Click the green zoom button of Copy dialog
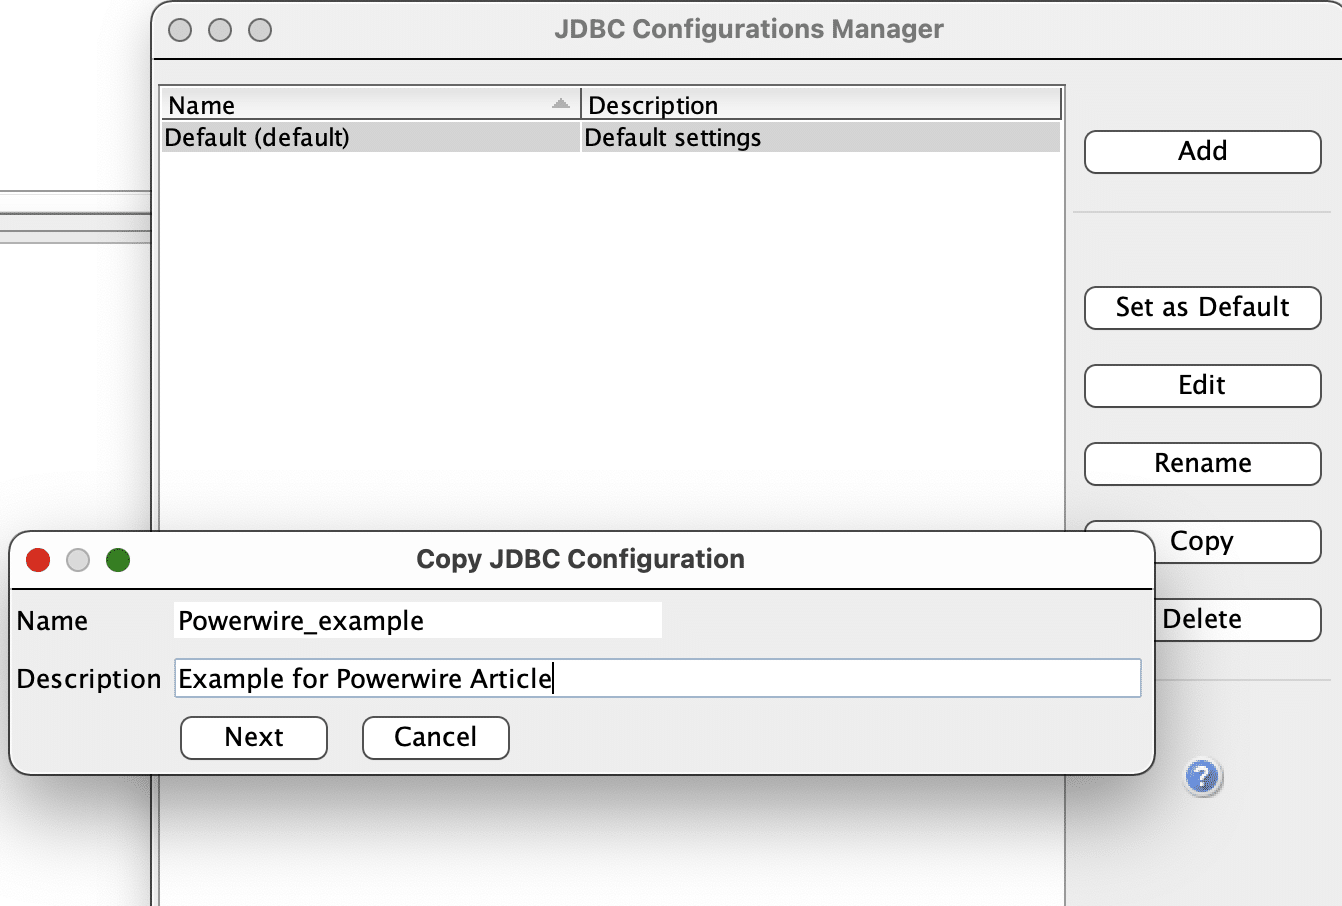The width and height of the screenshot is (1342, 906). (x=118, y=560)
